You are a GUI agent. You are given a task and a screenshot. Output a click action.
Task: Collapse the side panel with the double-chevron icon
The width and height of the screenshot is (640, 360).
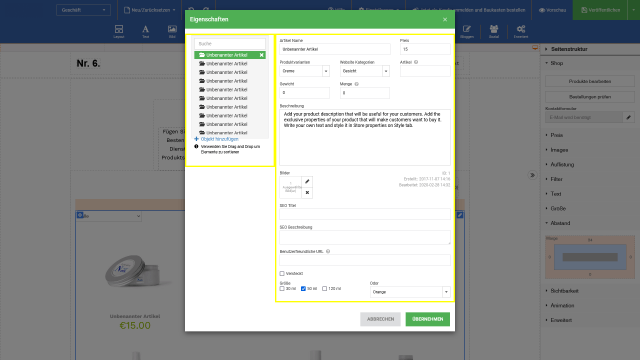pyautogui.click(x=532, y=175)
